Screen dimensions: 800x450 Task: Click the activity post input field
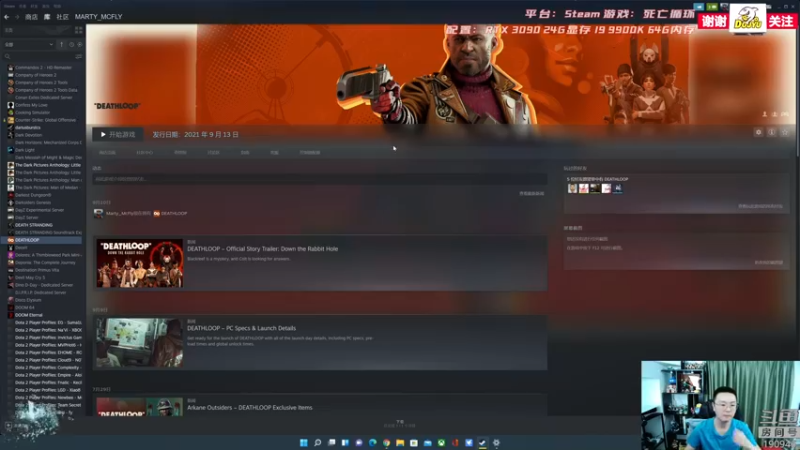[319, 179]
